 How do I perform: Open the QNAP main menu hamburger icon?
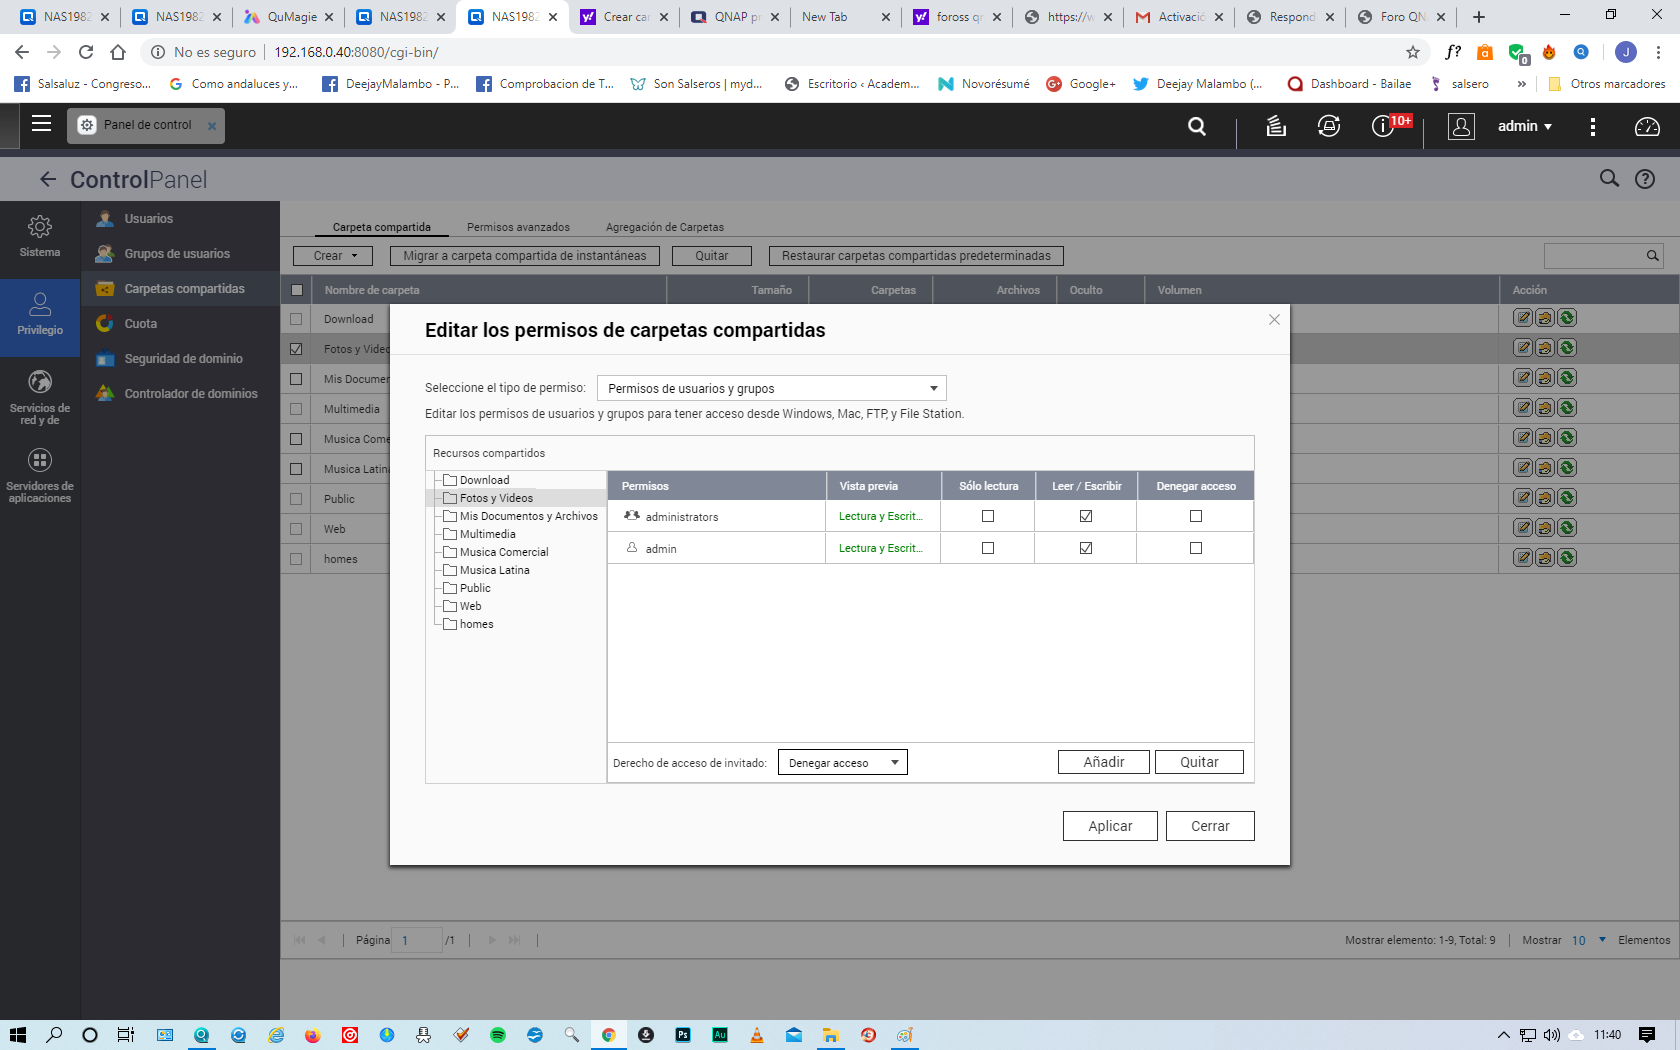[x=41, y=124]
